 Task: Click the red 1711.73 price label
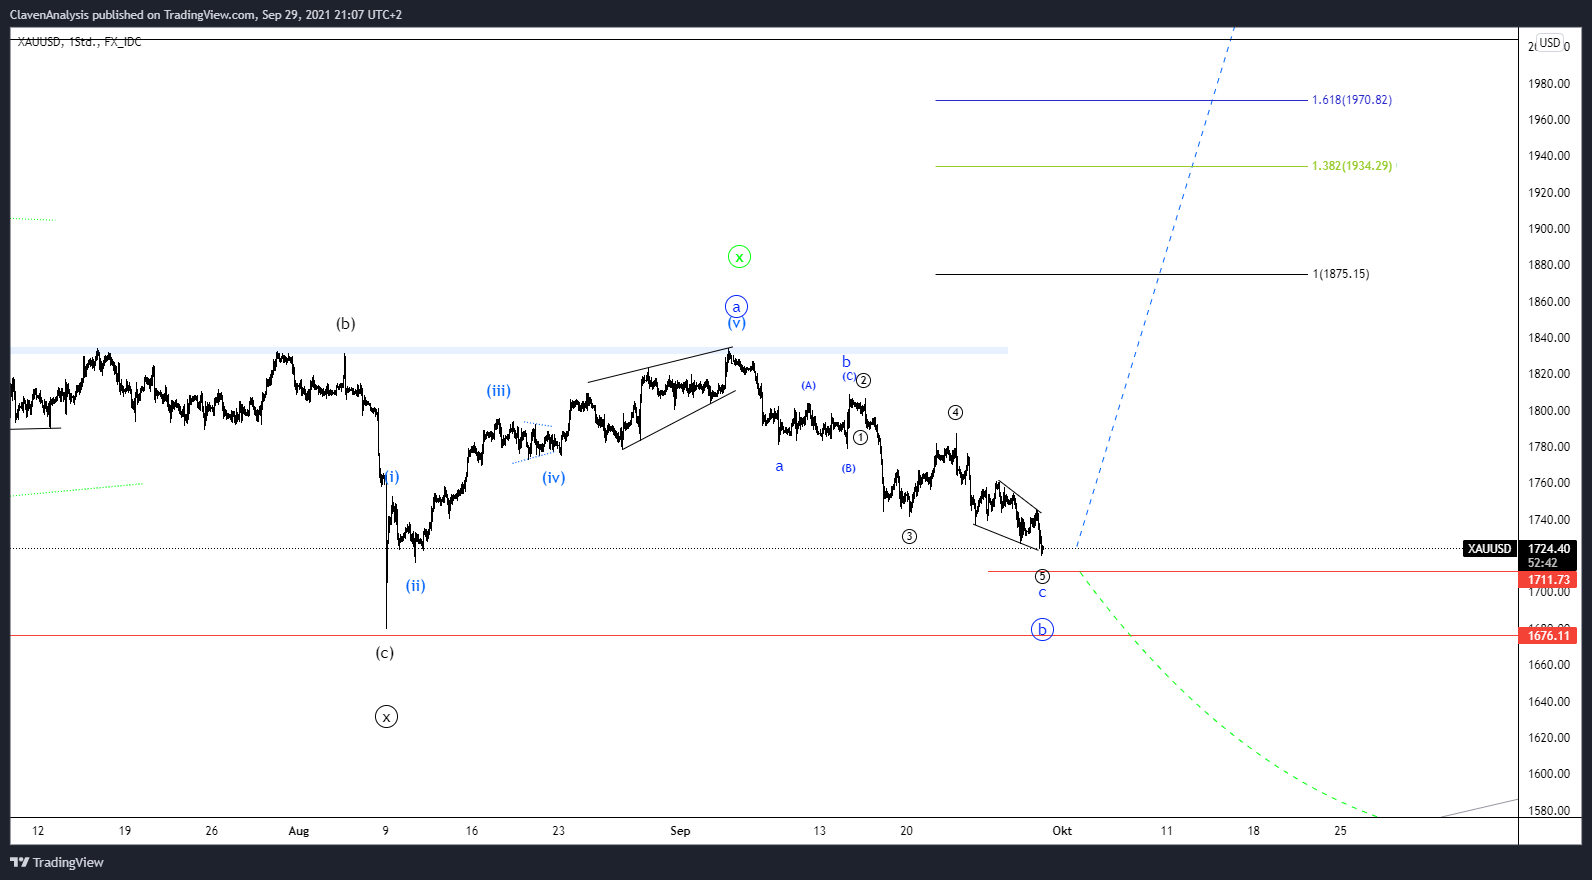(1548, 580)
